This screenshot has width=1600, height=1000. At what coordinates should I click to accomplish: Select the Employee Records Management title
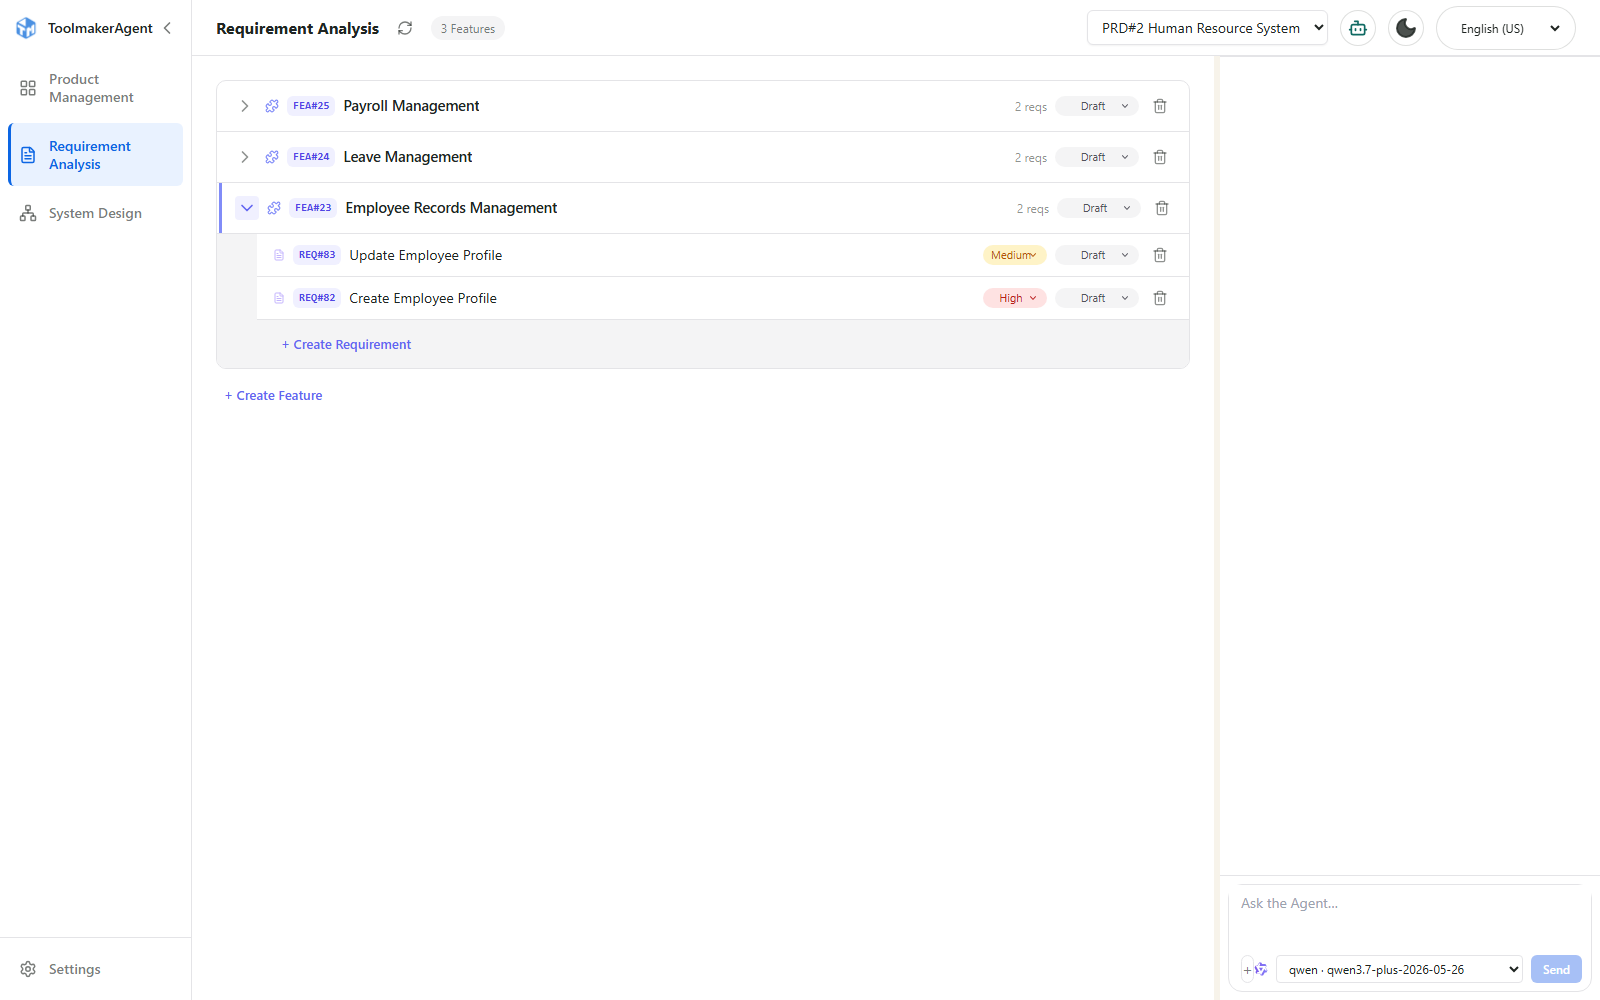coord(451,208)
